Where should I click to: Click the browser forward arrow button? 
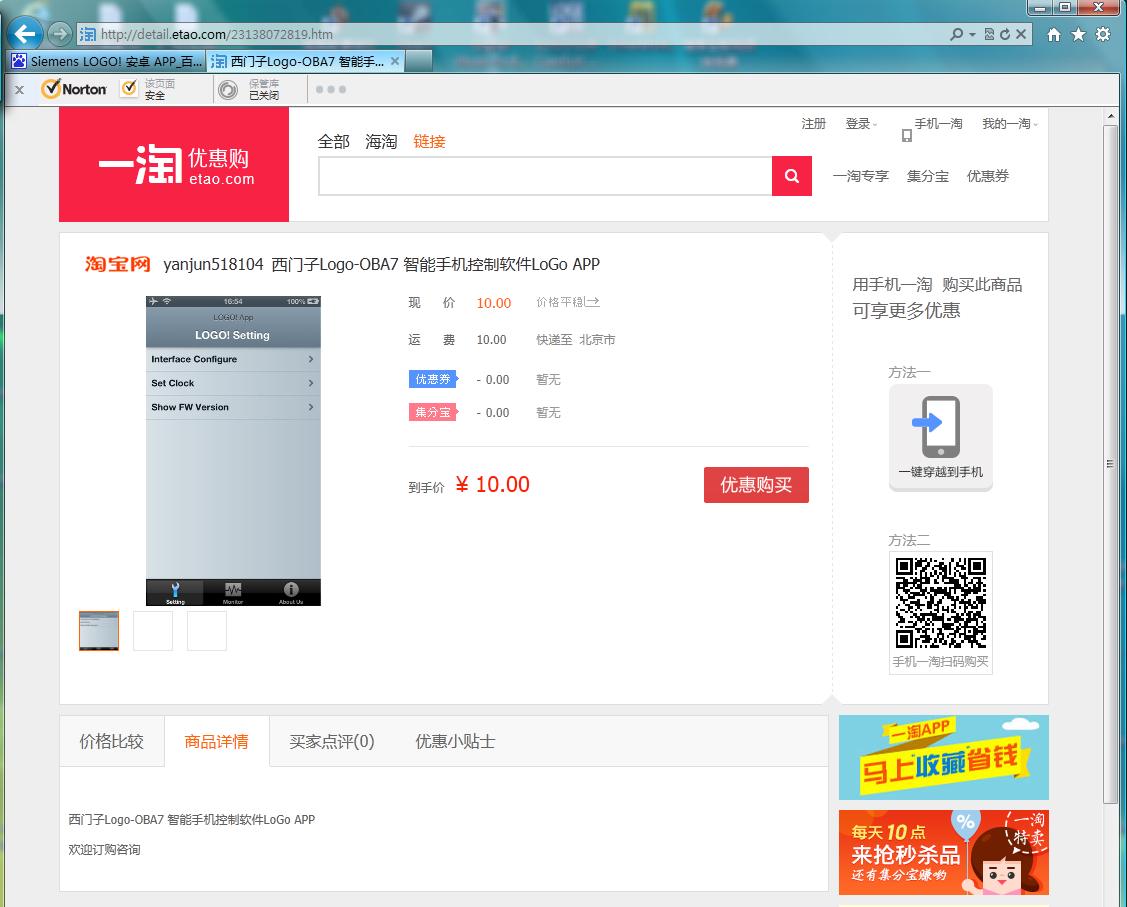60,34
